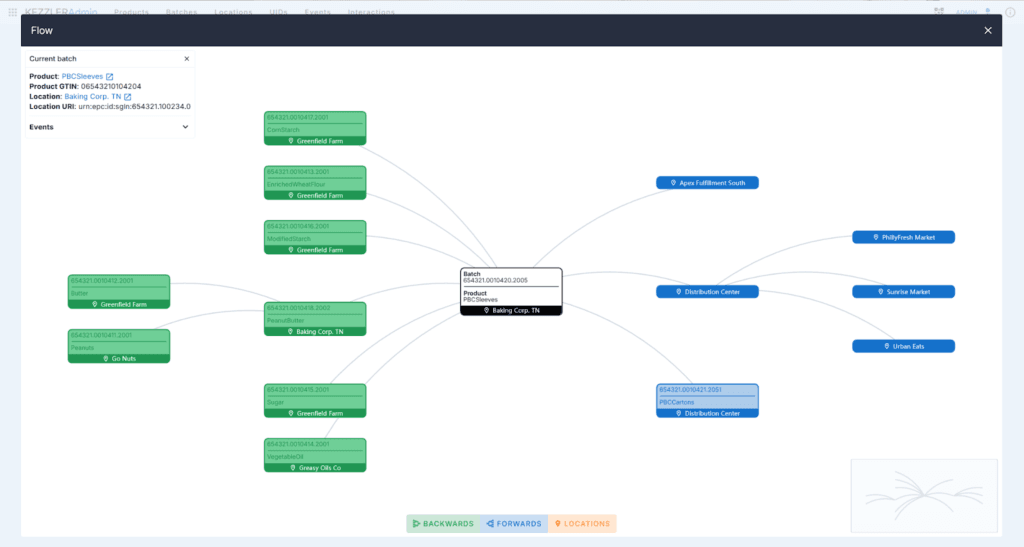This screenshot has width=1024, height=547.
Task: Select the PhillyFresh Market location node
Action: click(x=903, y=238)
